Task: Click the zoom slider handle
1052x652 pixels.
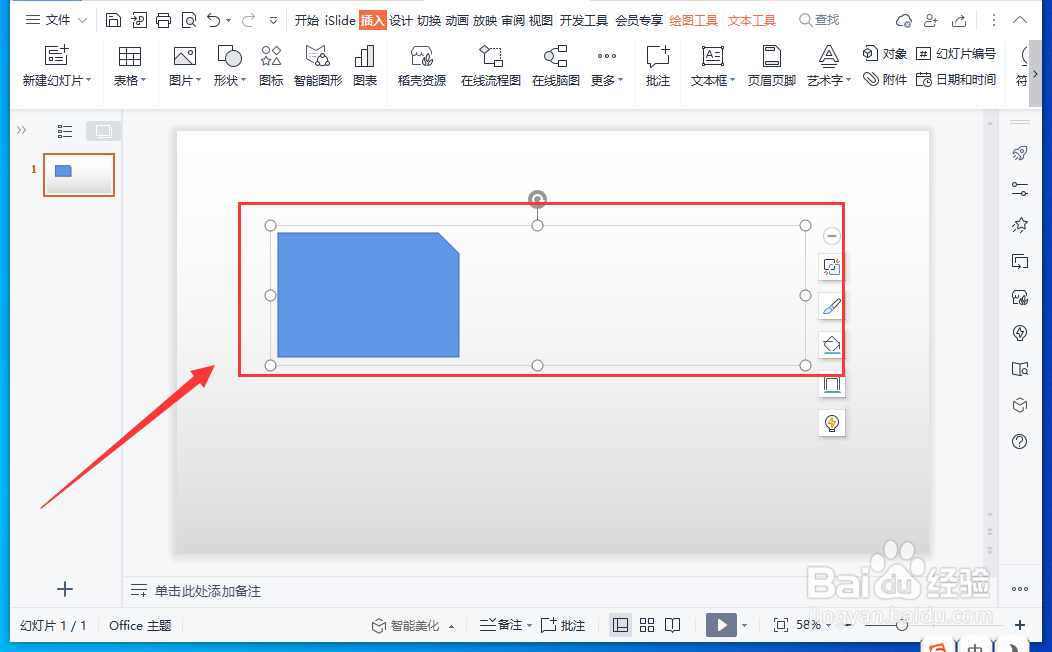Action: pyautogui.click(x=902, y=625)
